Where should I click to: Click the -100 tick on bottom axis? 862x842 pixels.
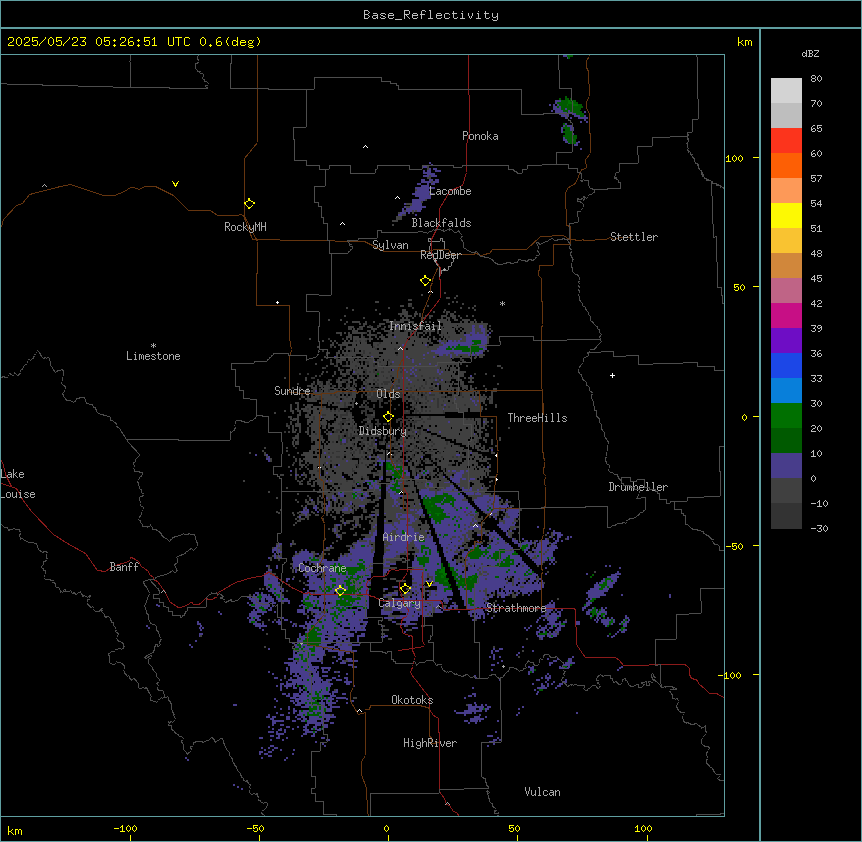pos(125,828)
